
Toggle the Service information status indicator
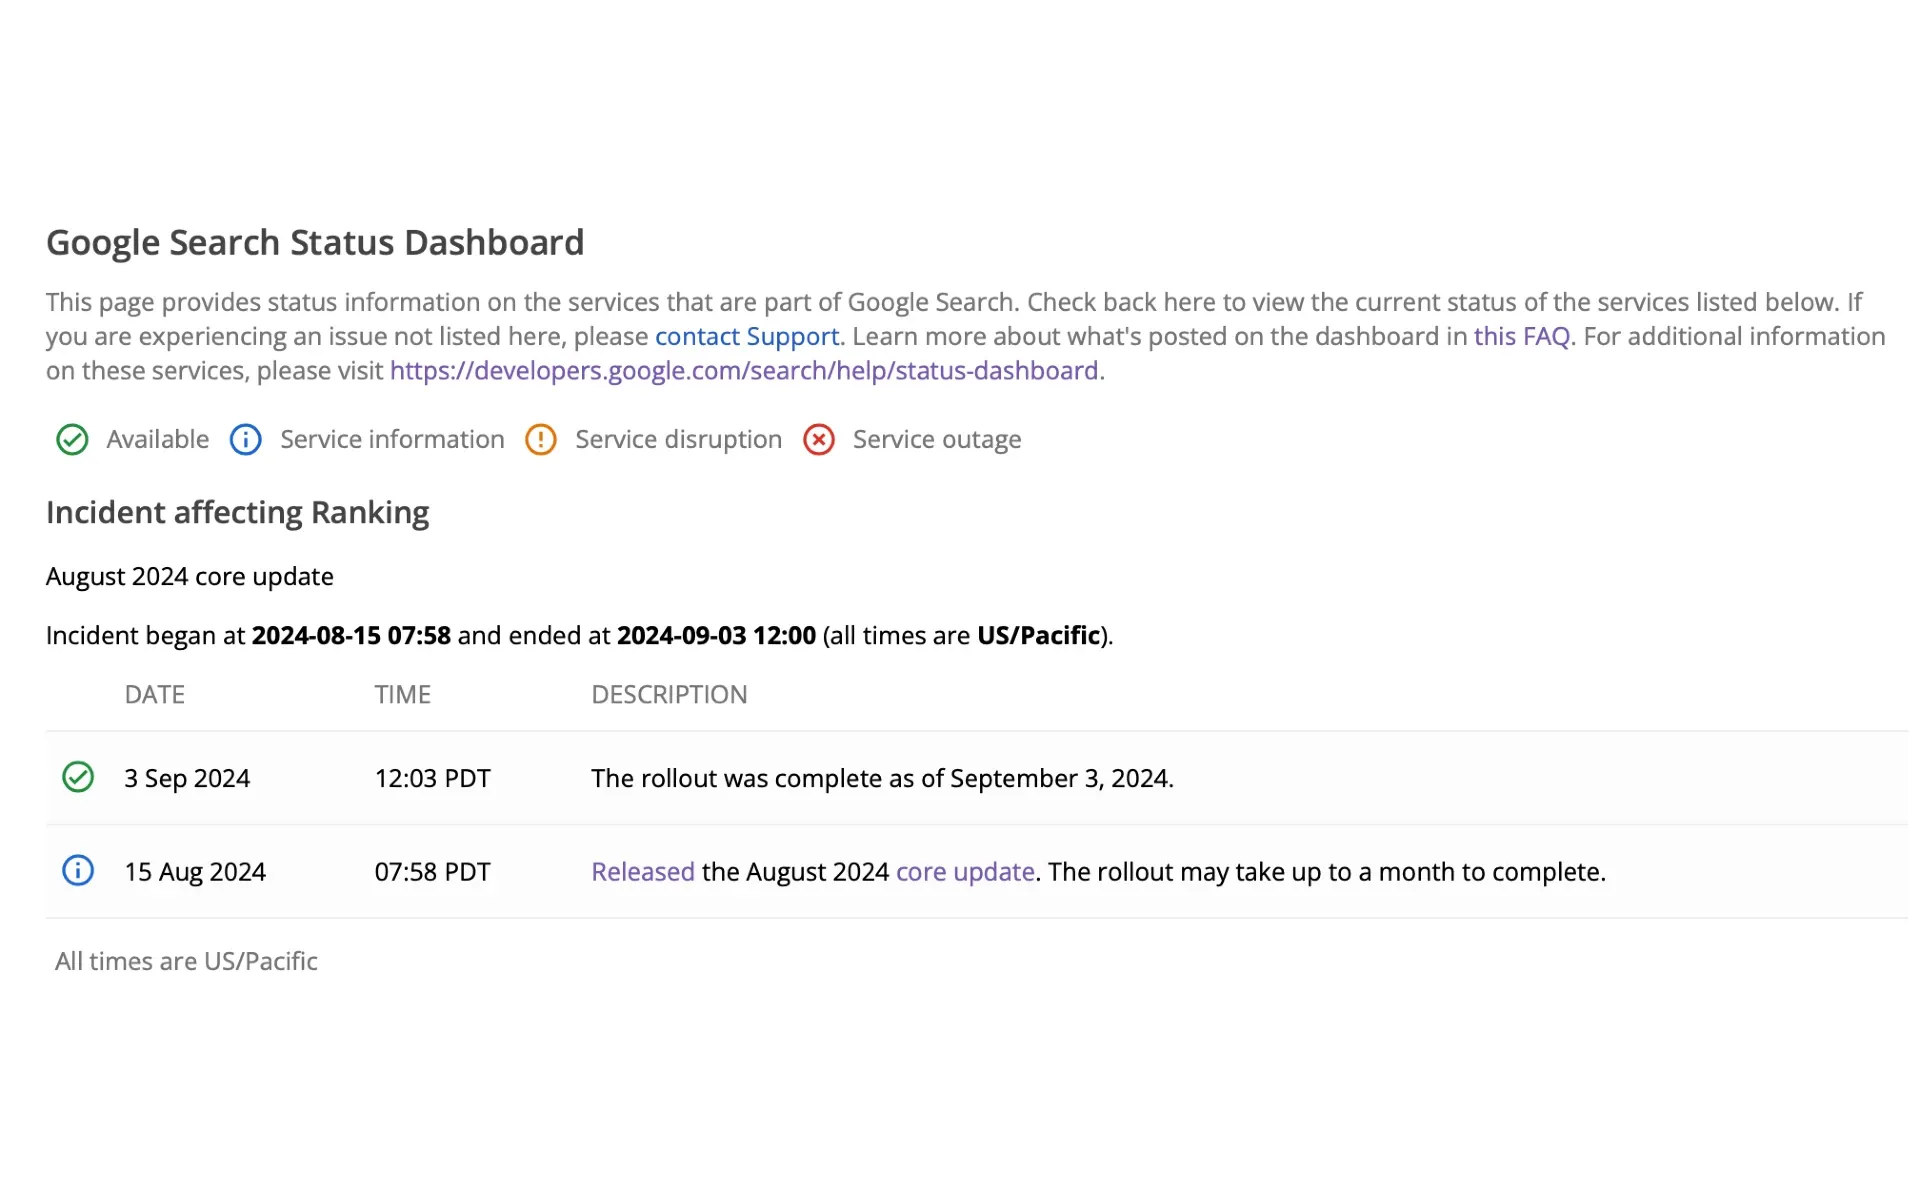(245, 440)
